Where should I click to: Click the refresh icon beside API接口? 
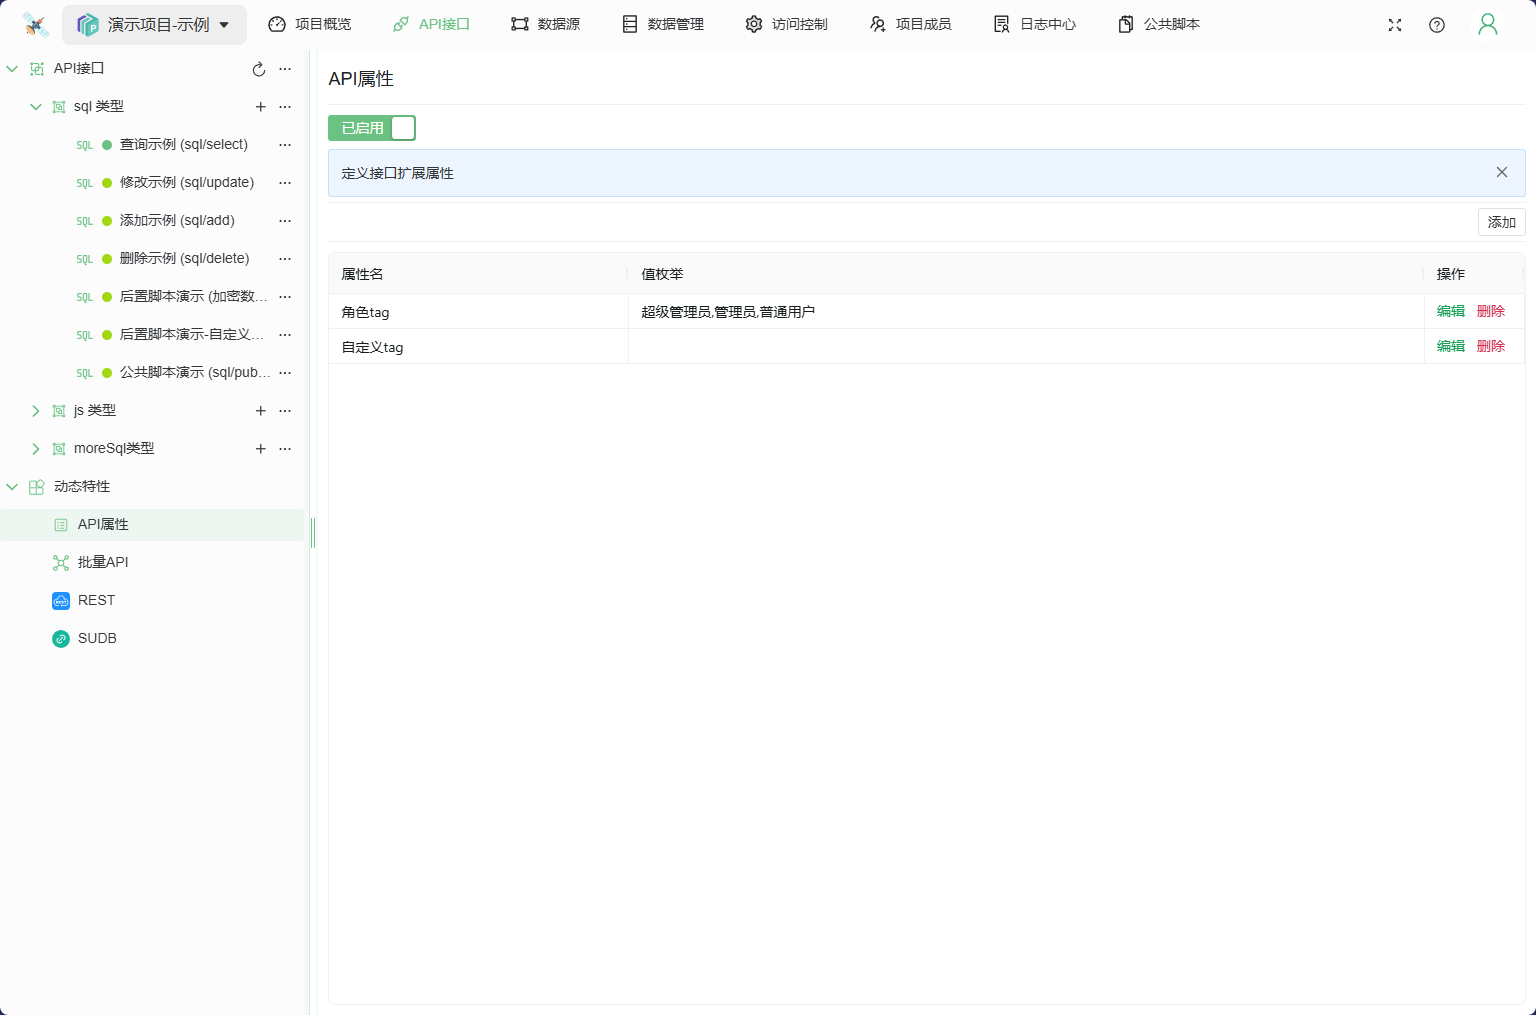259,69
